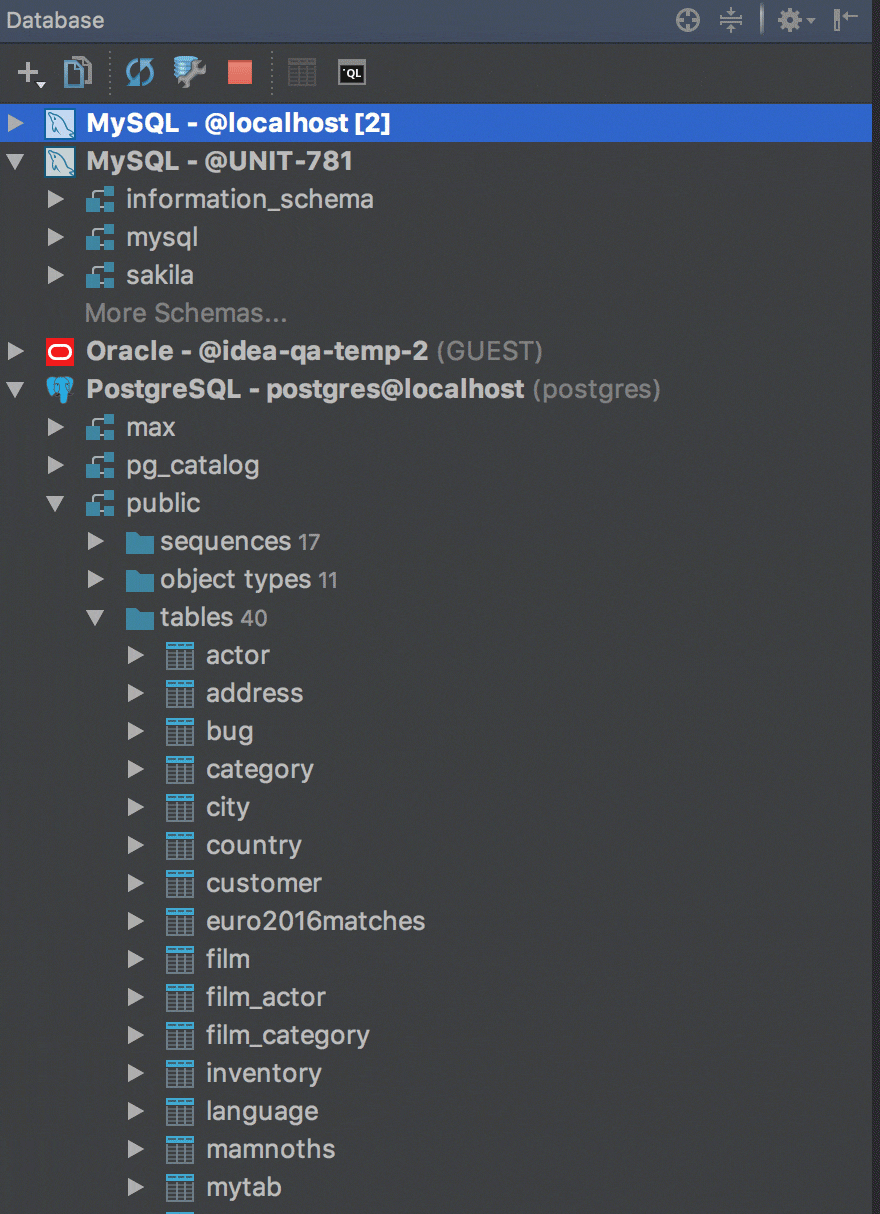Open the gear settings menu
The width and height of the screenshot is (880, 1214).
coord(796,20)
